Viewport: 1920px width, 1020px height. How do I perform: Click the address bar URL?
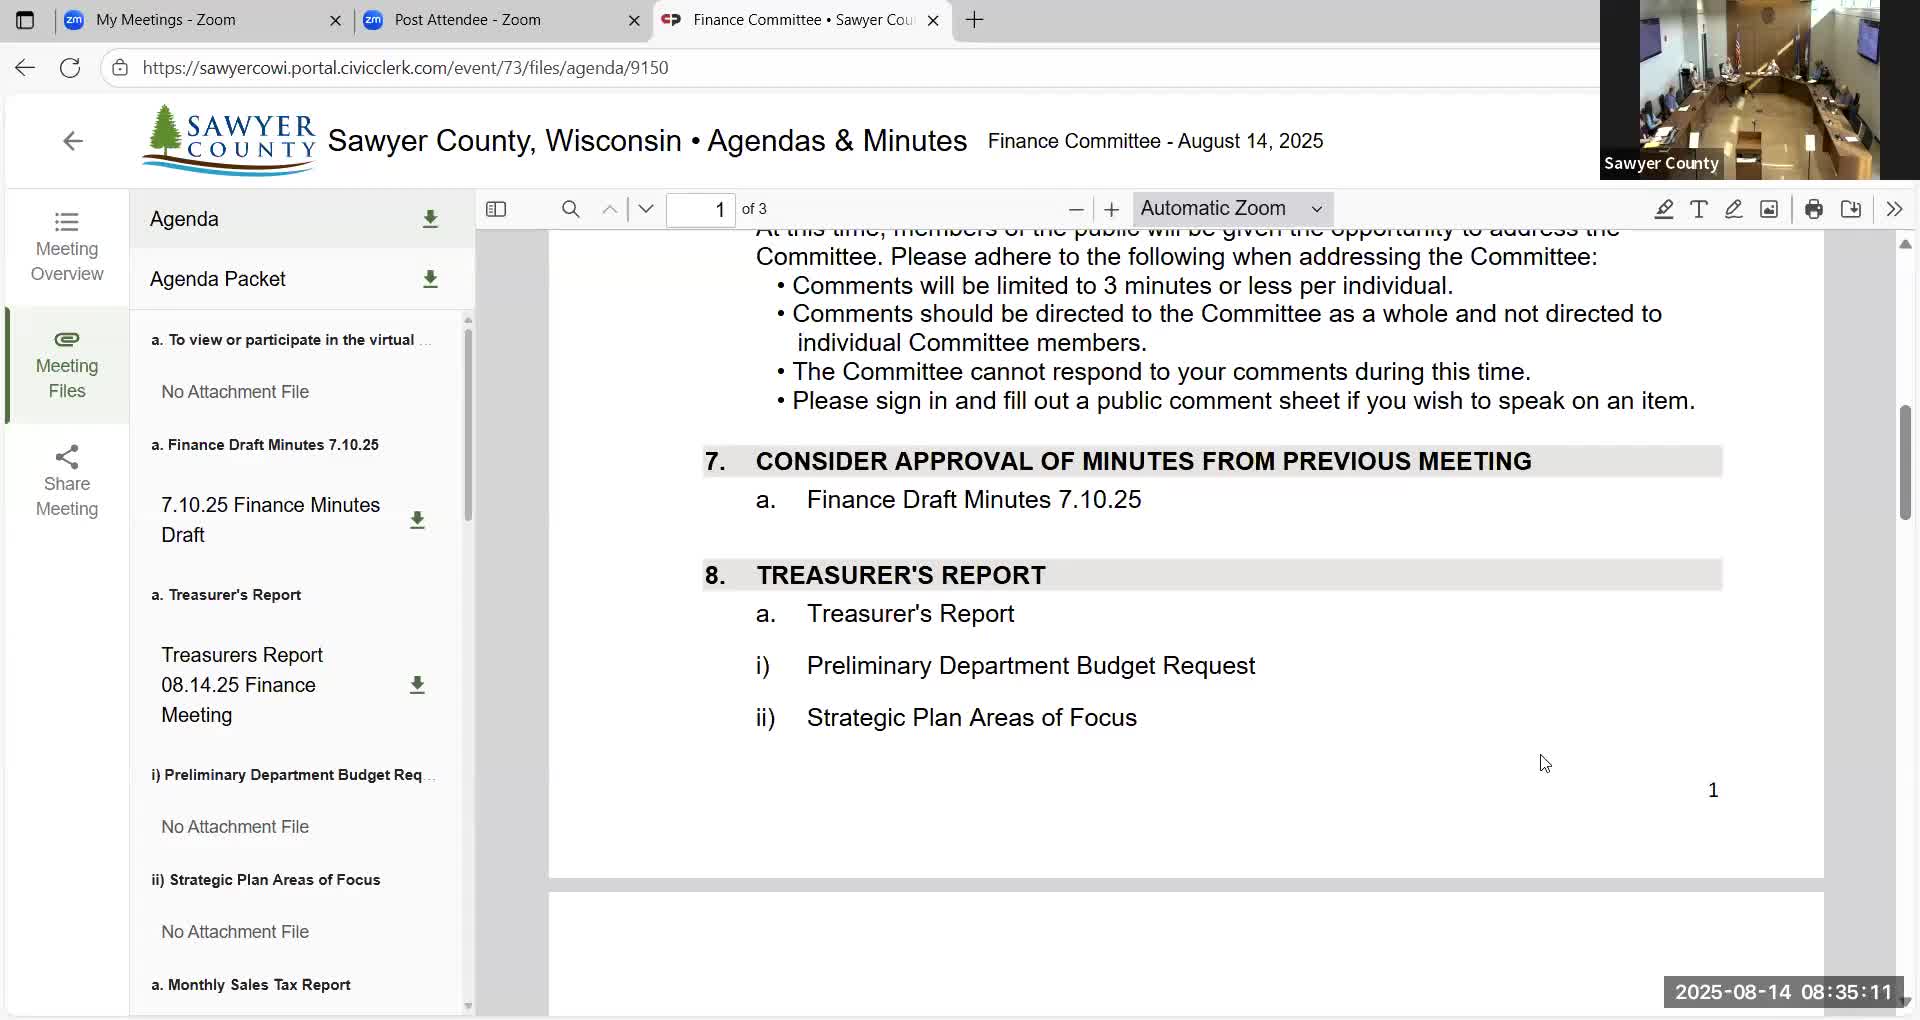(405, 68)
